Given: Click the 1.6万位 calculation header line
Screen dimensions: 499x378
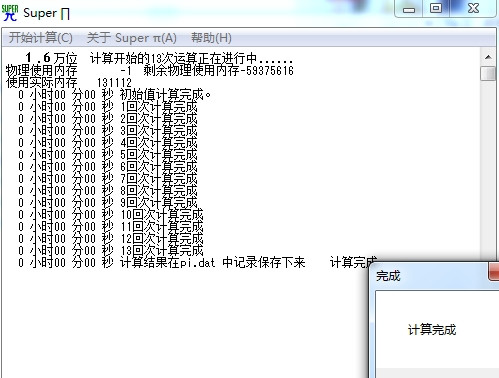Looking at the screenshot, I should 159,58.
